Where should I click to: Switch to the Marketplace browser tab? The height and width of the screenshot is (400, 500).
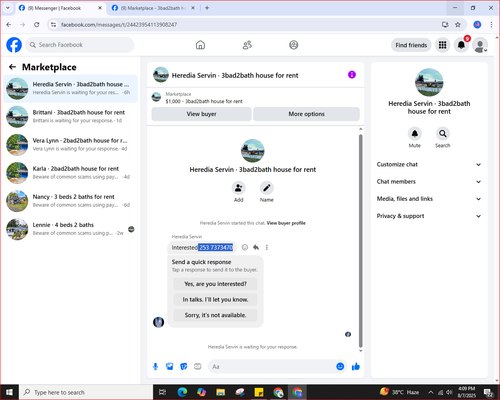pyautogui.click(x=153, y=8)
